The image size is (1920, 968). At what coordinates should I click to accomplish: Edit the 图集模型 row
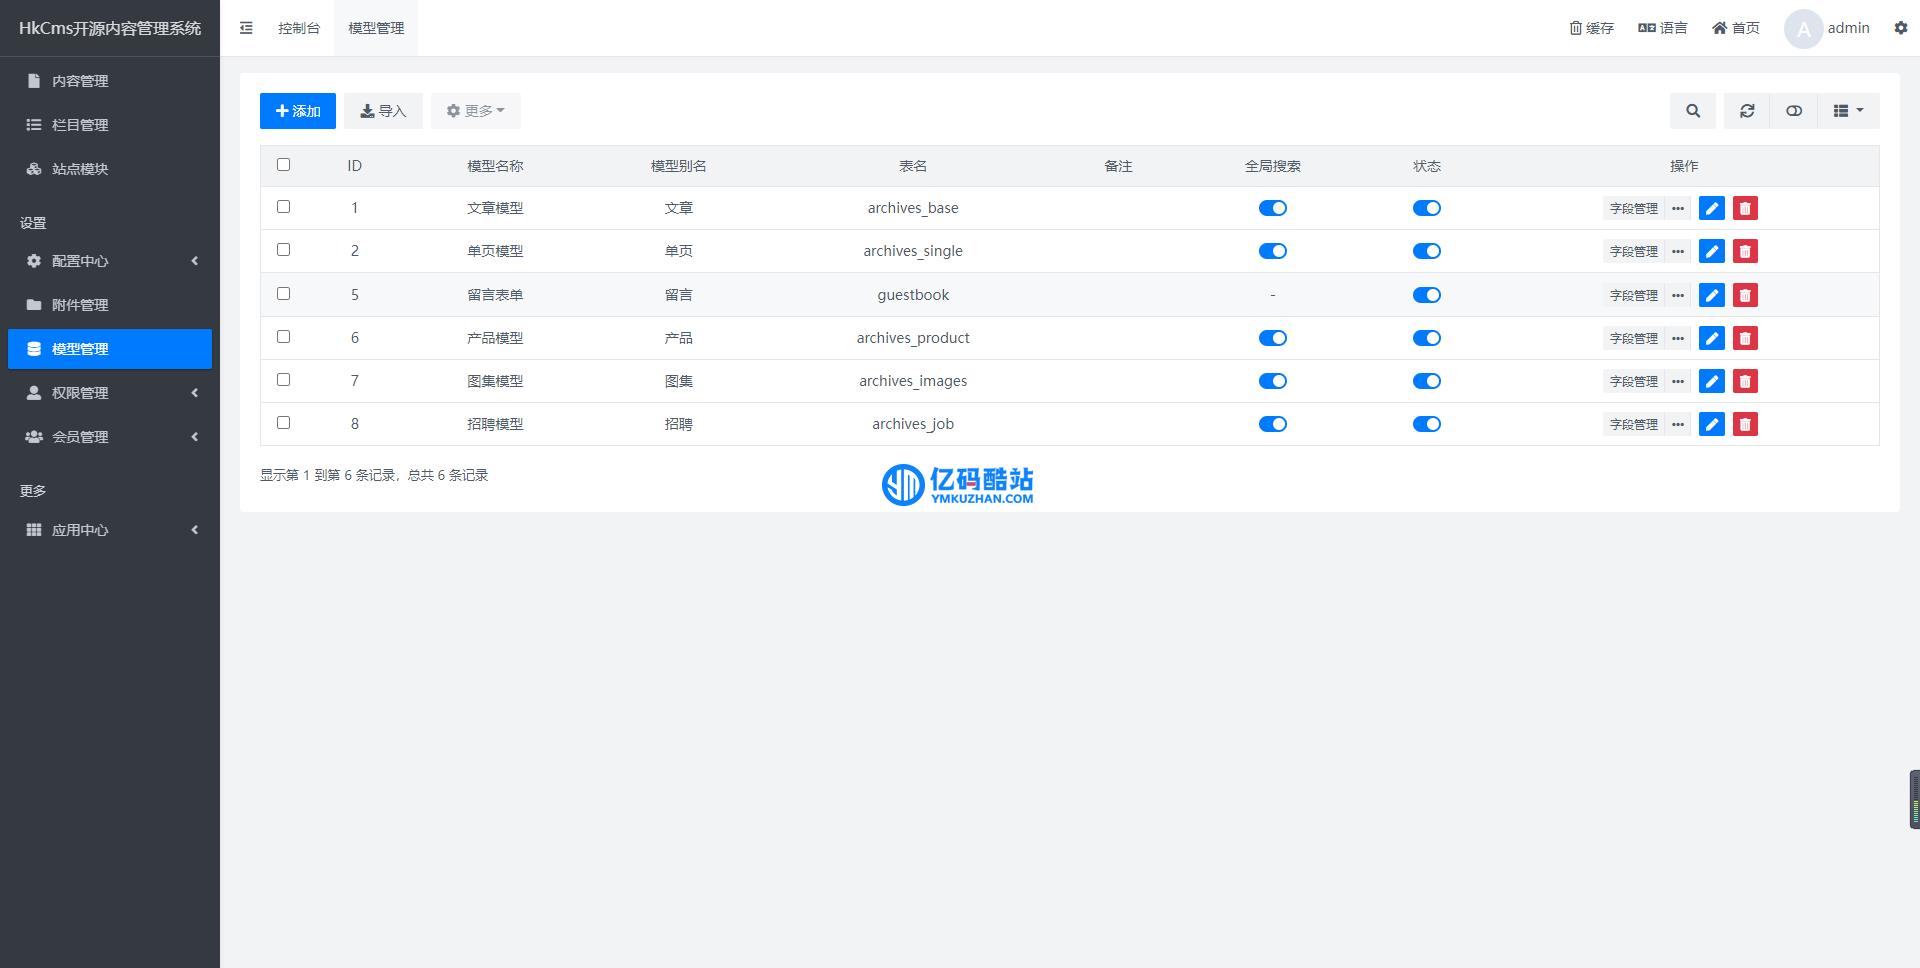pos(1712,381)
